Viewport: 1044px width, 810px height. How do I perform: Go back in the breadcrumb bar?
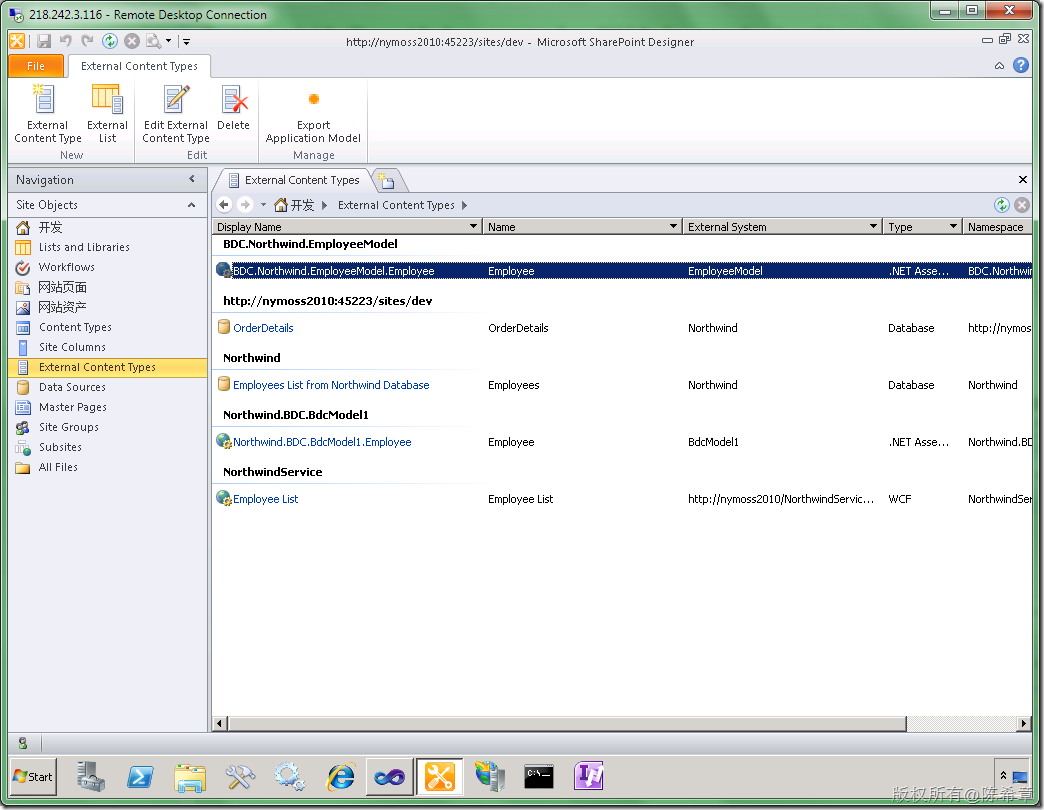coord(224,205)
